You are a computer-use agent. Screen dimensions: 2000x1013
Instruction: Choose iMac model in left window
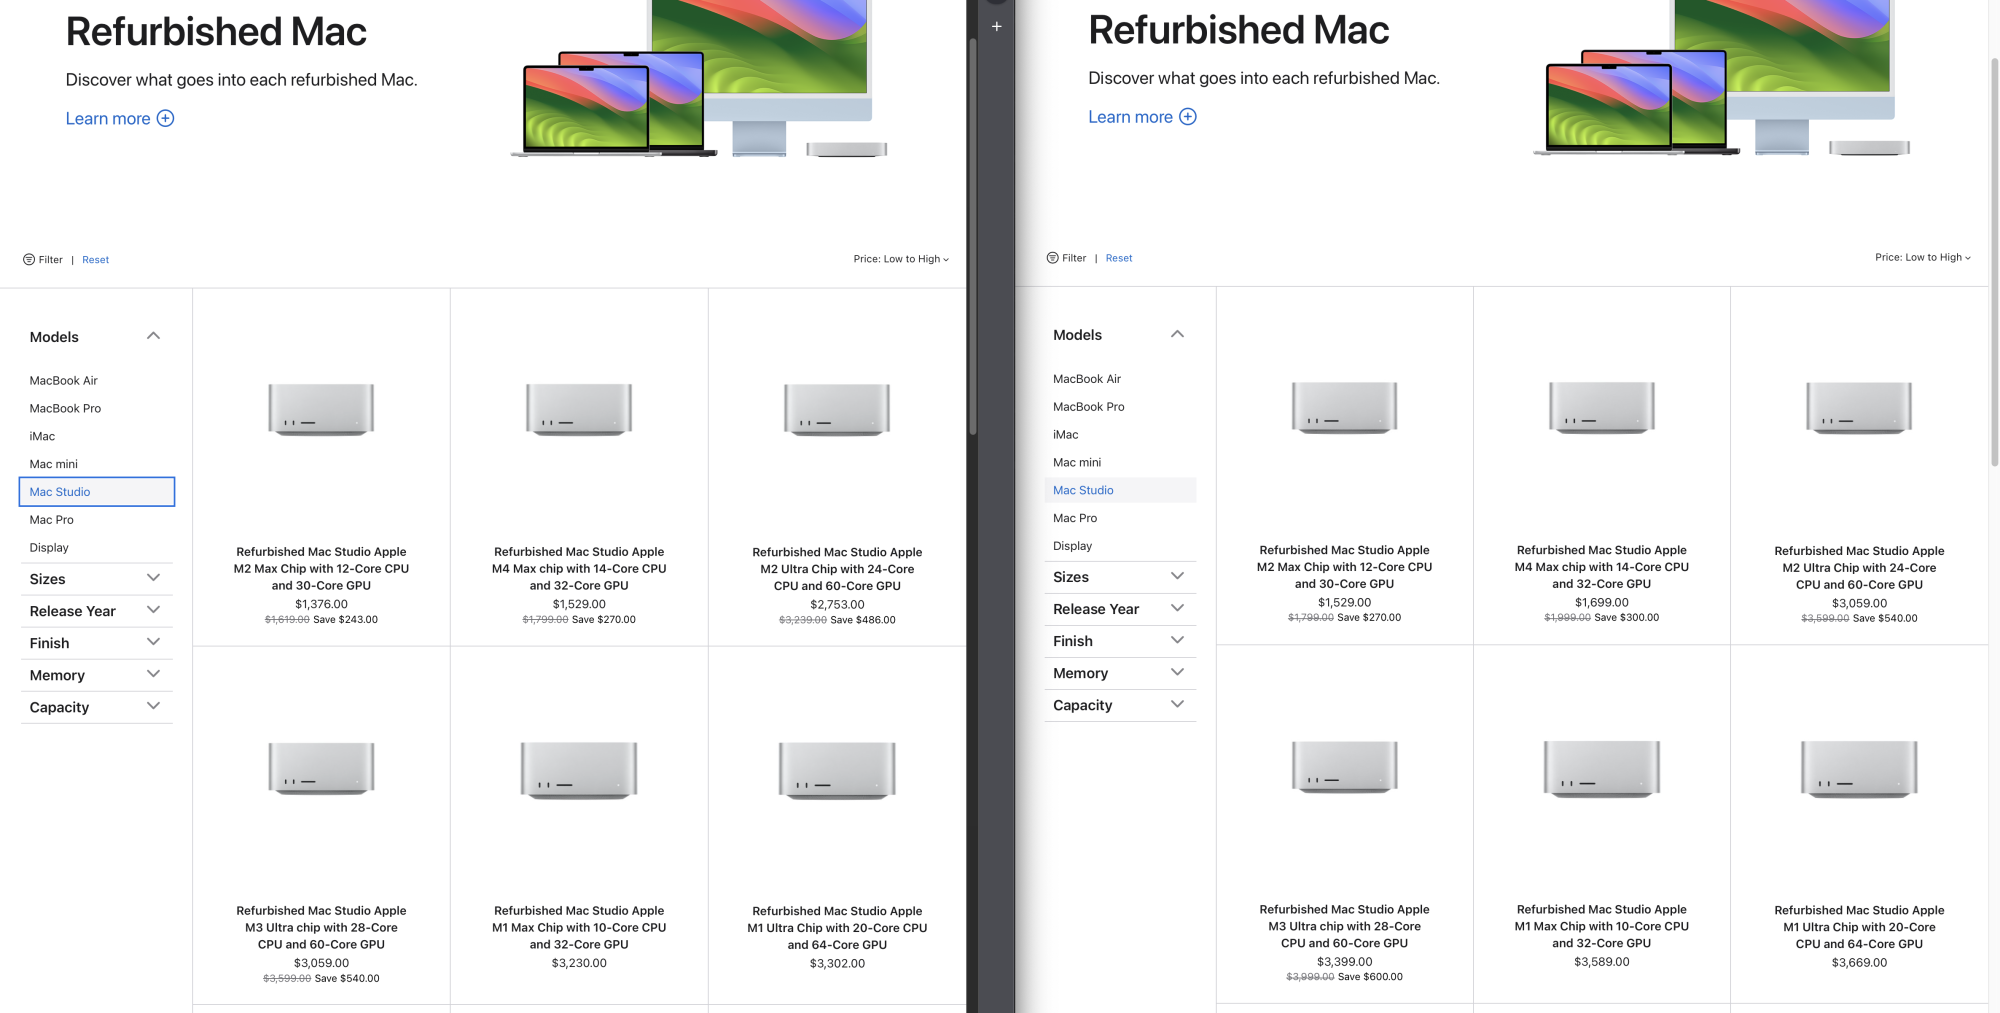tap(43, 437)
